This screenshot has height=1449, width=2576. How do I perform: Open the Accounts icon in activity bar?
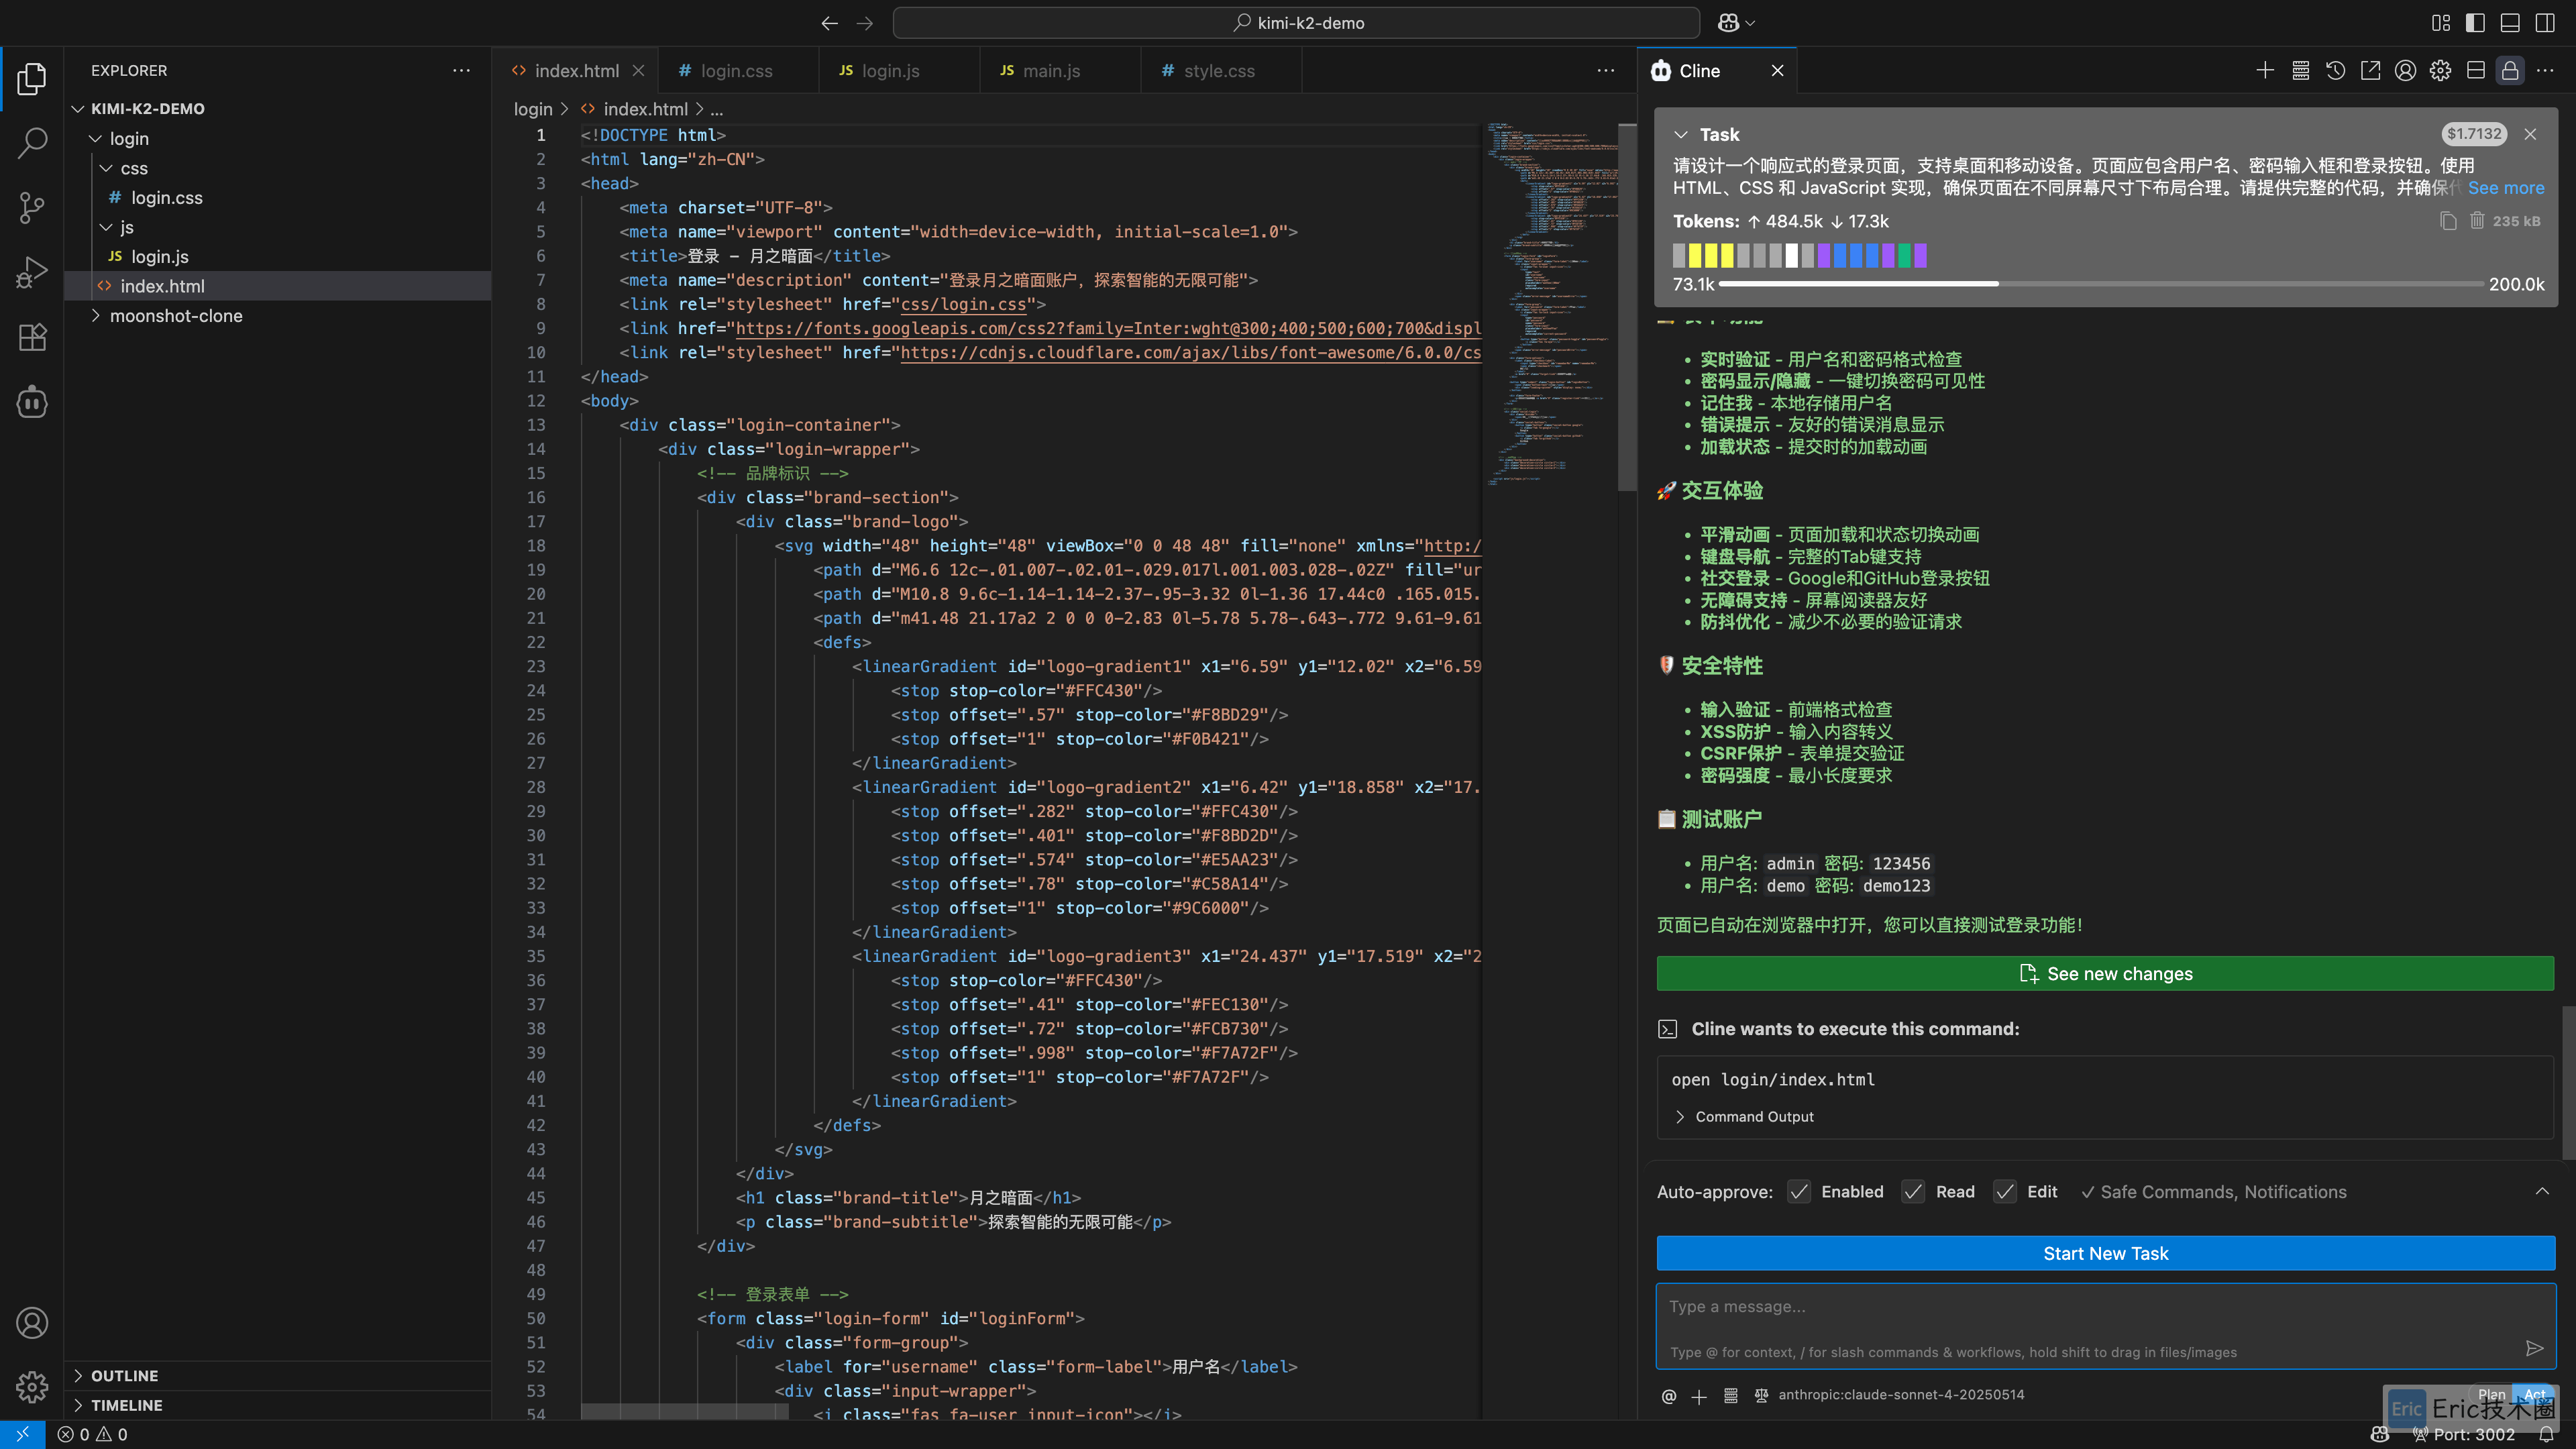(x=32, y=1323)
